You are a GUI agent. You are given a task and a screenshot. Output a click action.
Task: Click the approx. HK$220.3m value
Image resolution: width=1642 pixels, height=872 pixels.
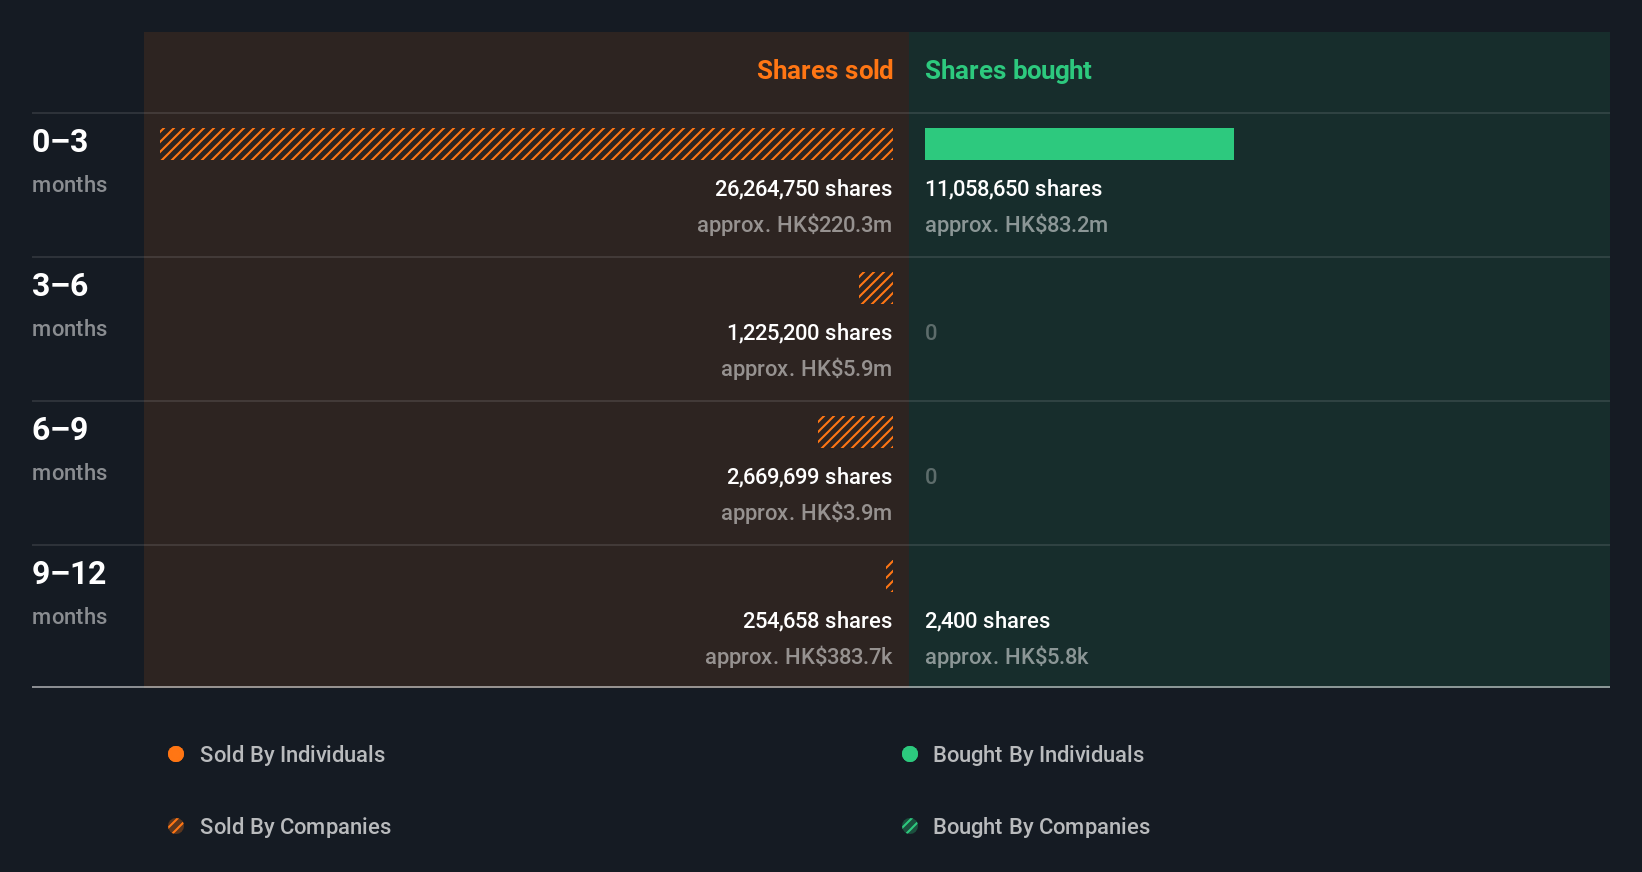coord(794,224)
